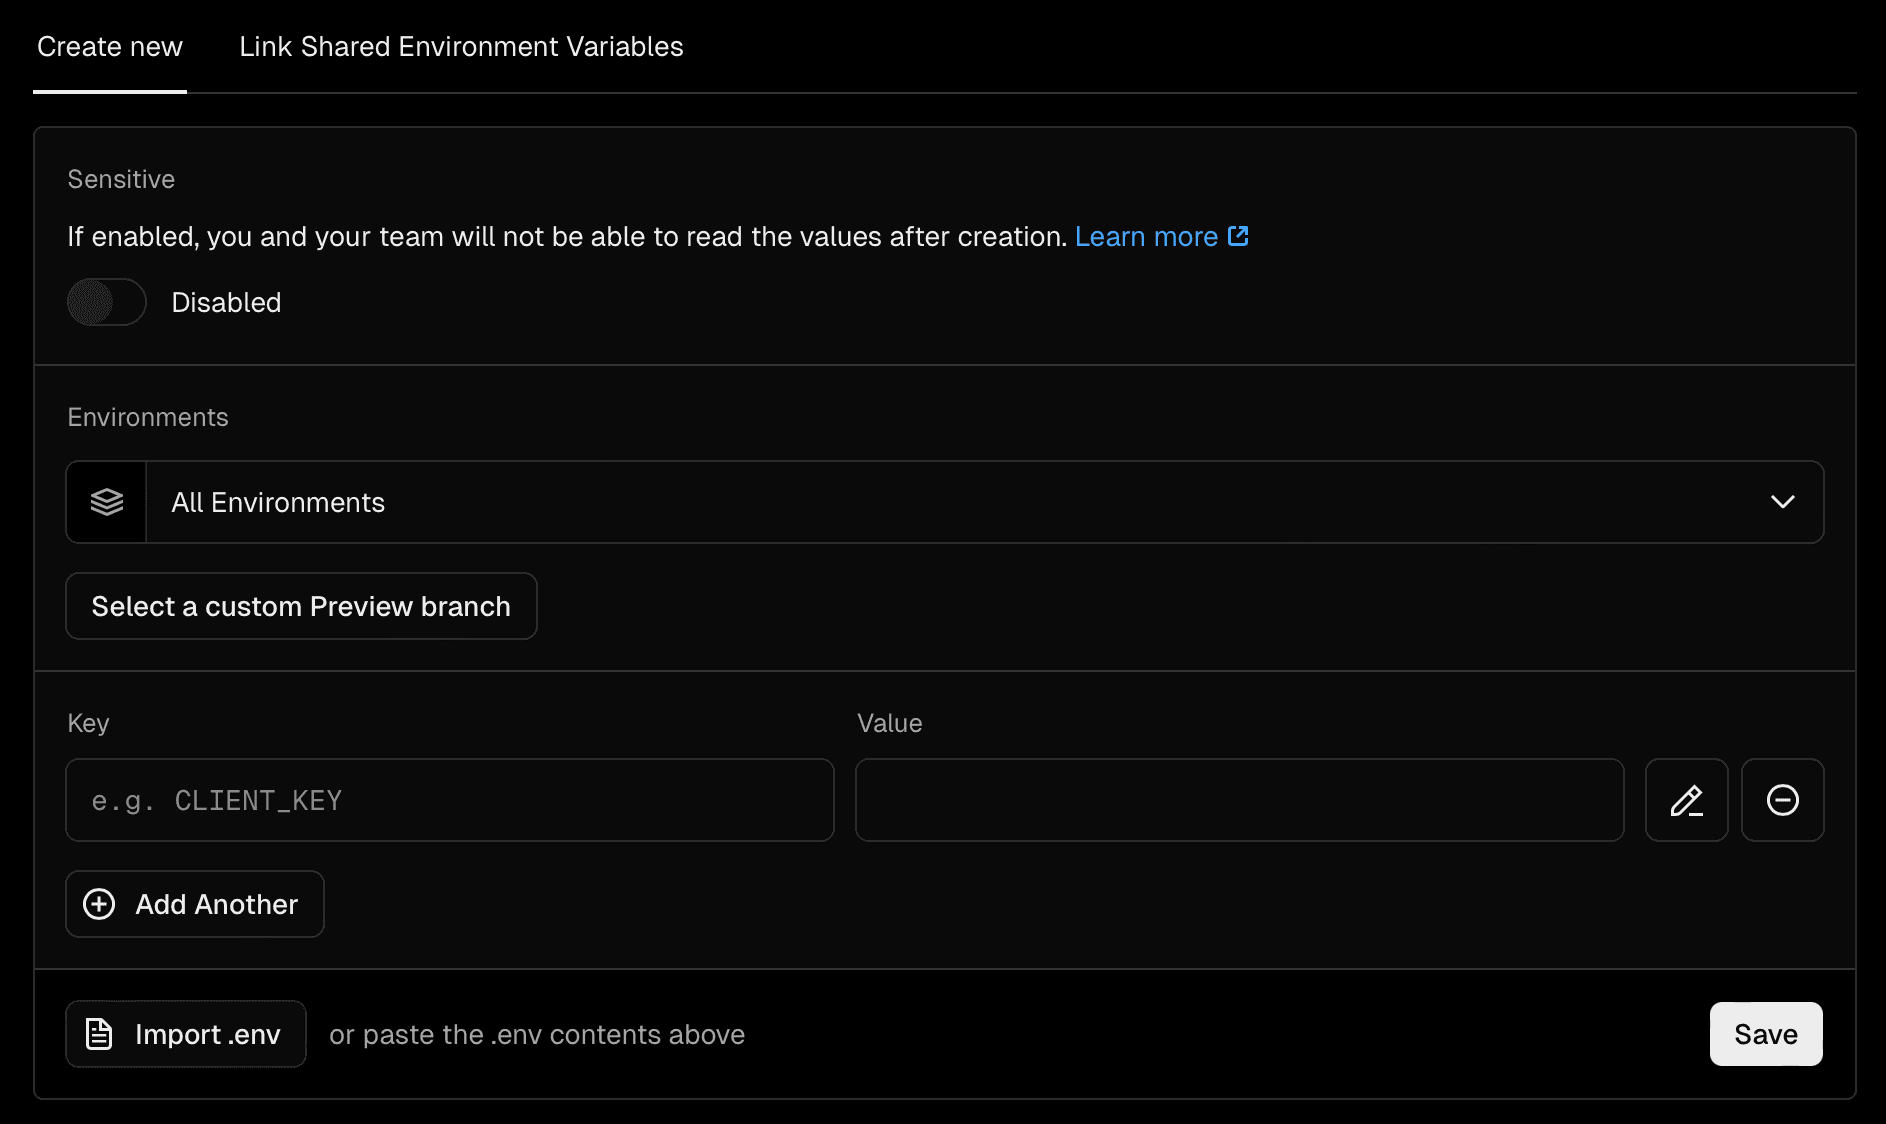
Task: Click inside the empty Value field
Action: pyautogui.click(x=1239, y=800)
